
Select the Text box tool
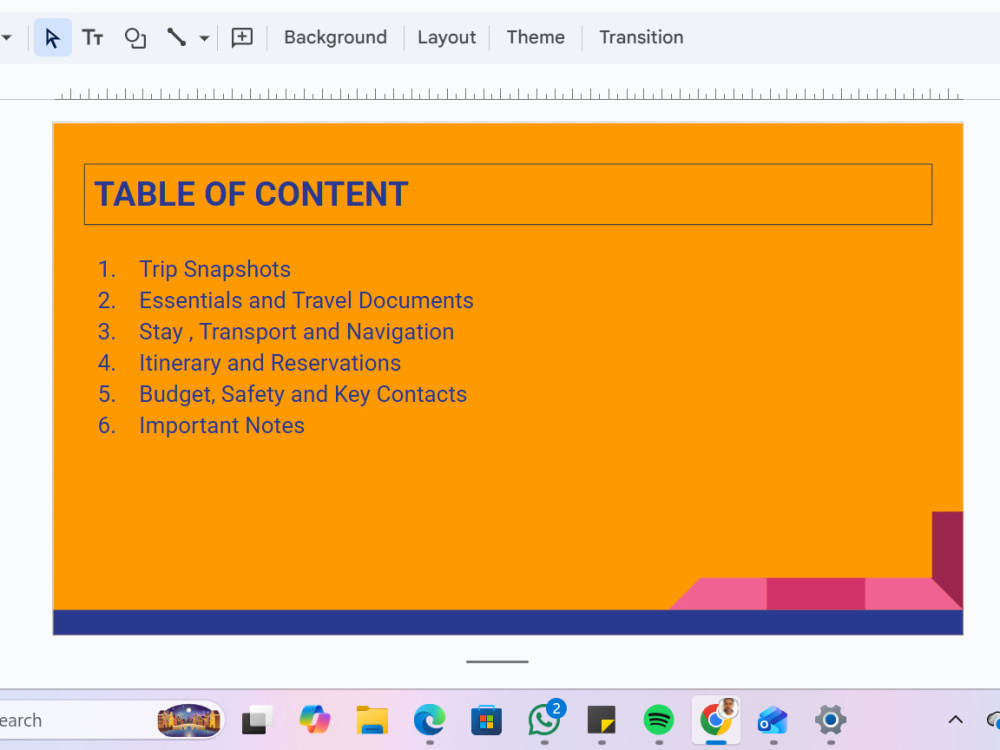[x=92, y=38]
